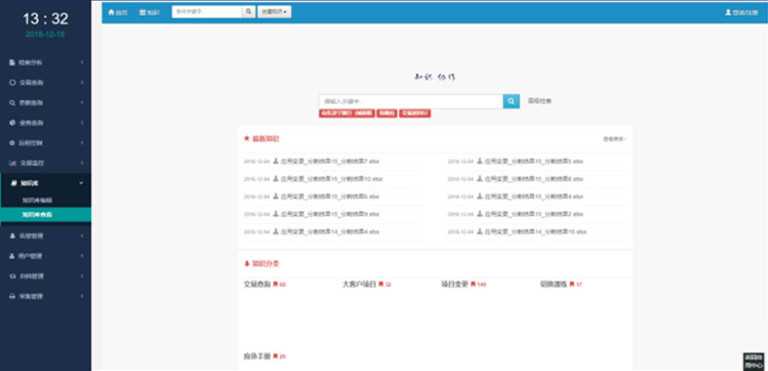Click the home icon in top bar
768x371 pixels.
(111, 12)
